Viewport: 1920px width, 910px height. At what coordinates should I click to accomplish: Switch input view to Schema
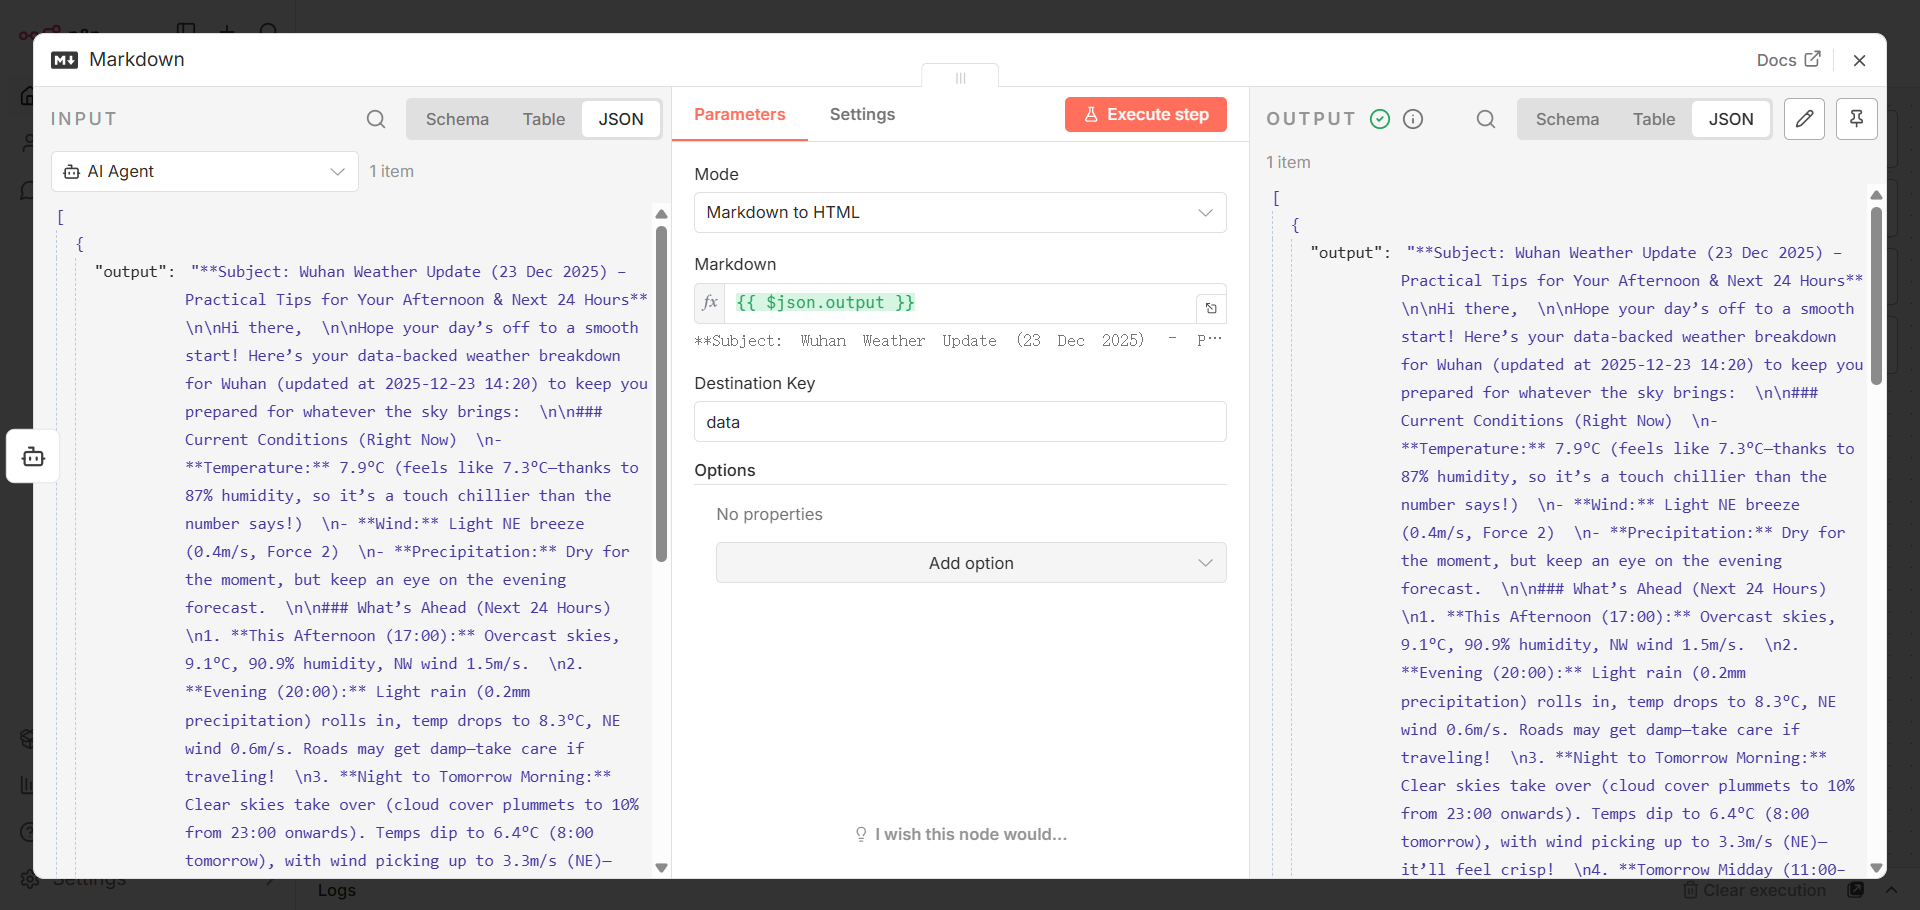click(x=457, y=119)
